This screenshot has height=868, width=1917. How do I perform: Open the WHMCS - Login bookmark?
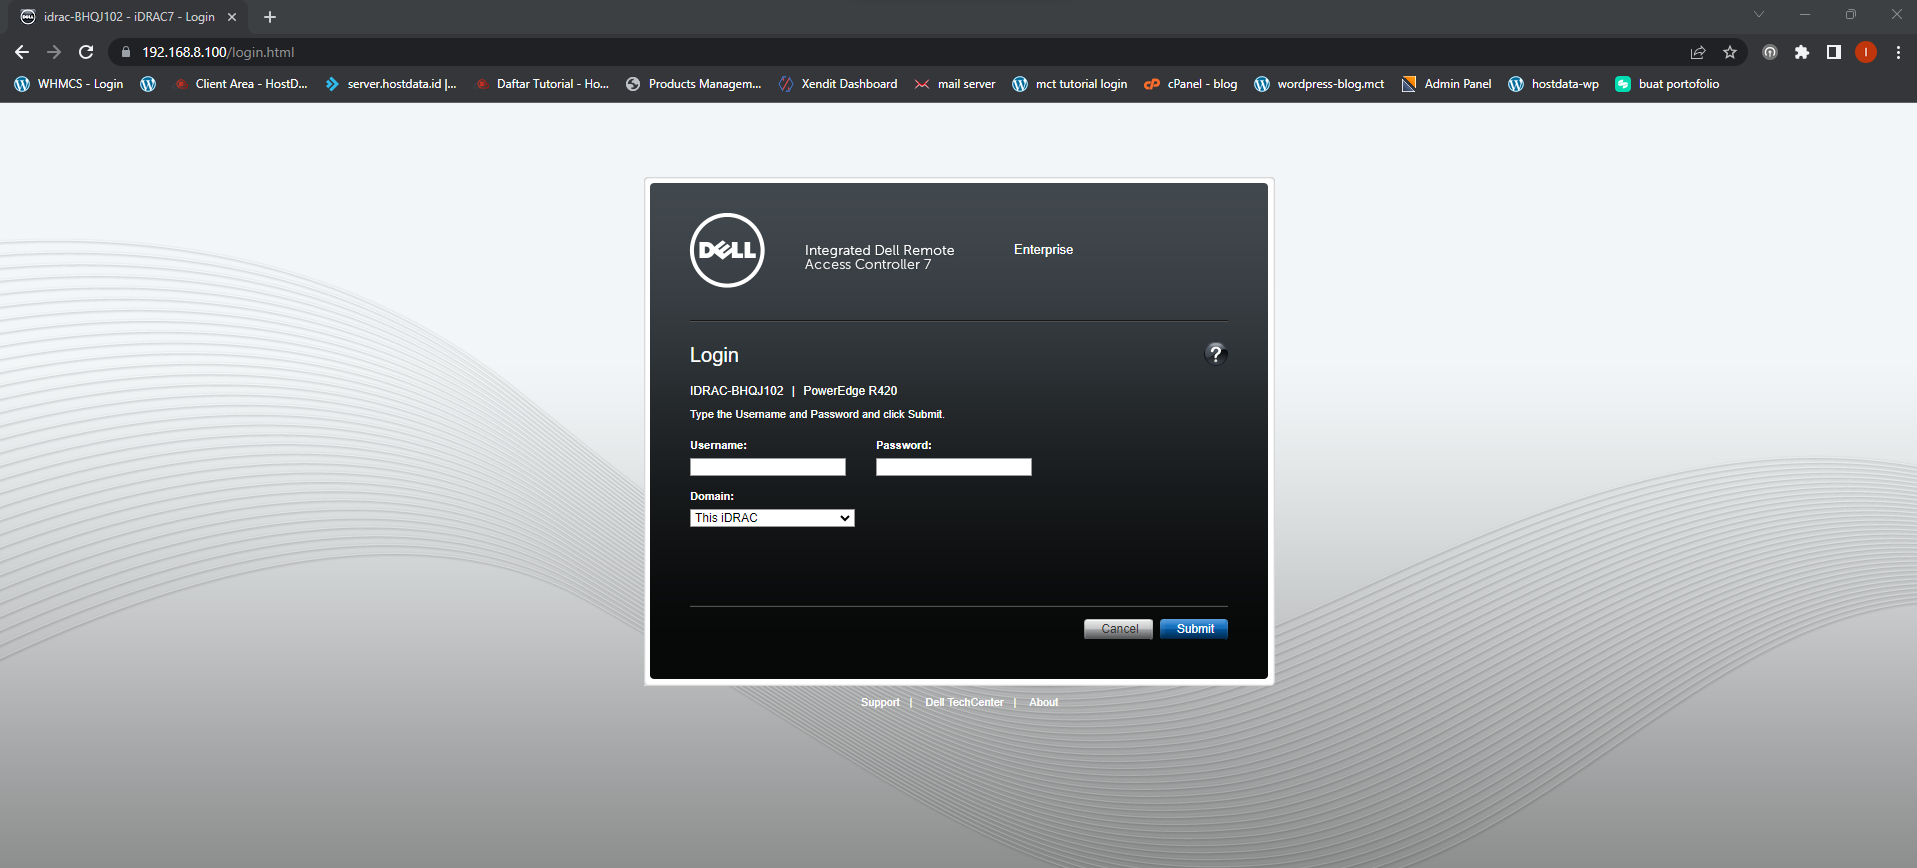coord(69,84)
